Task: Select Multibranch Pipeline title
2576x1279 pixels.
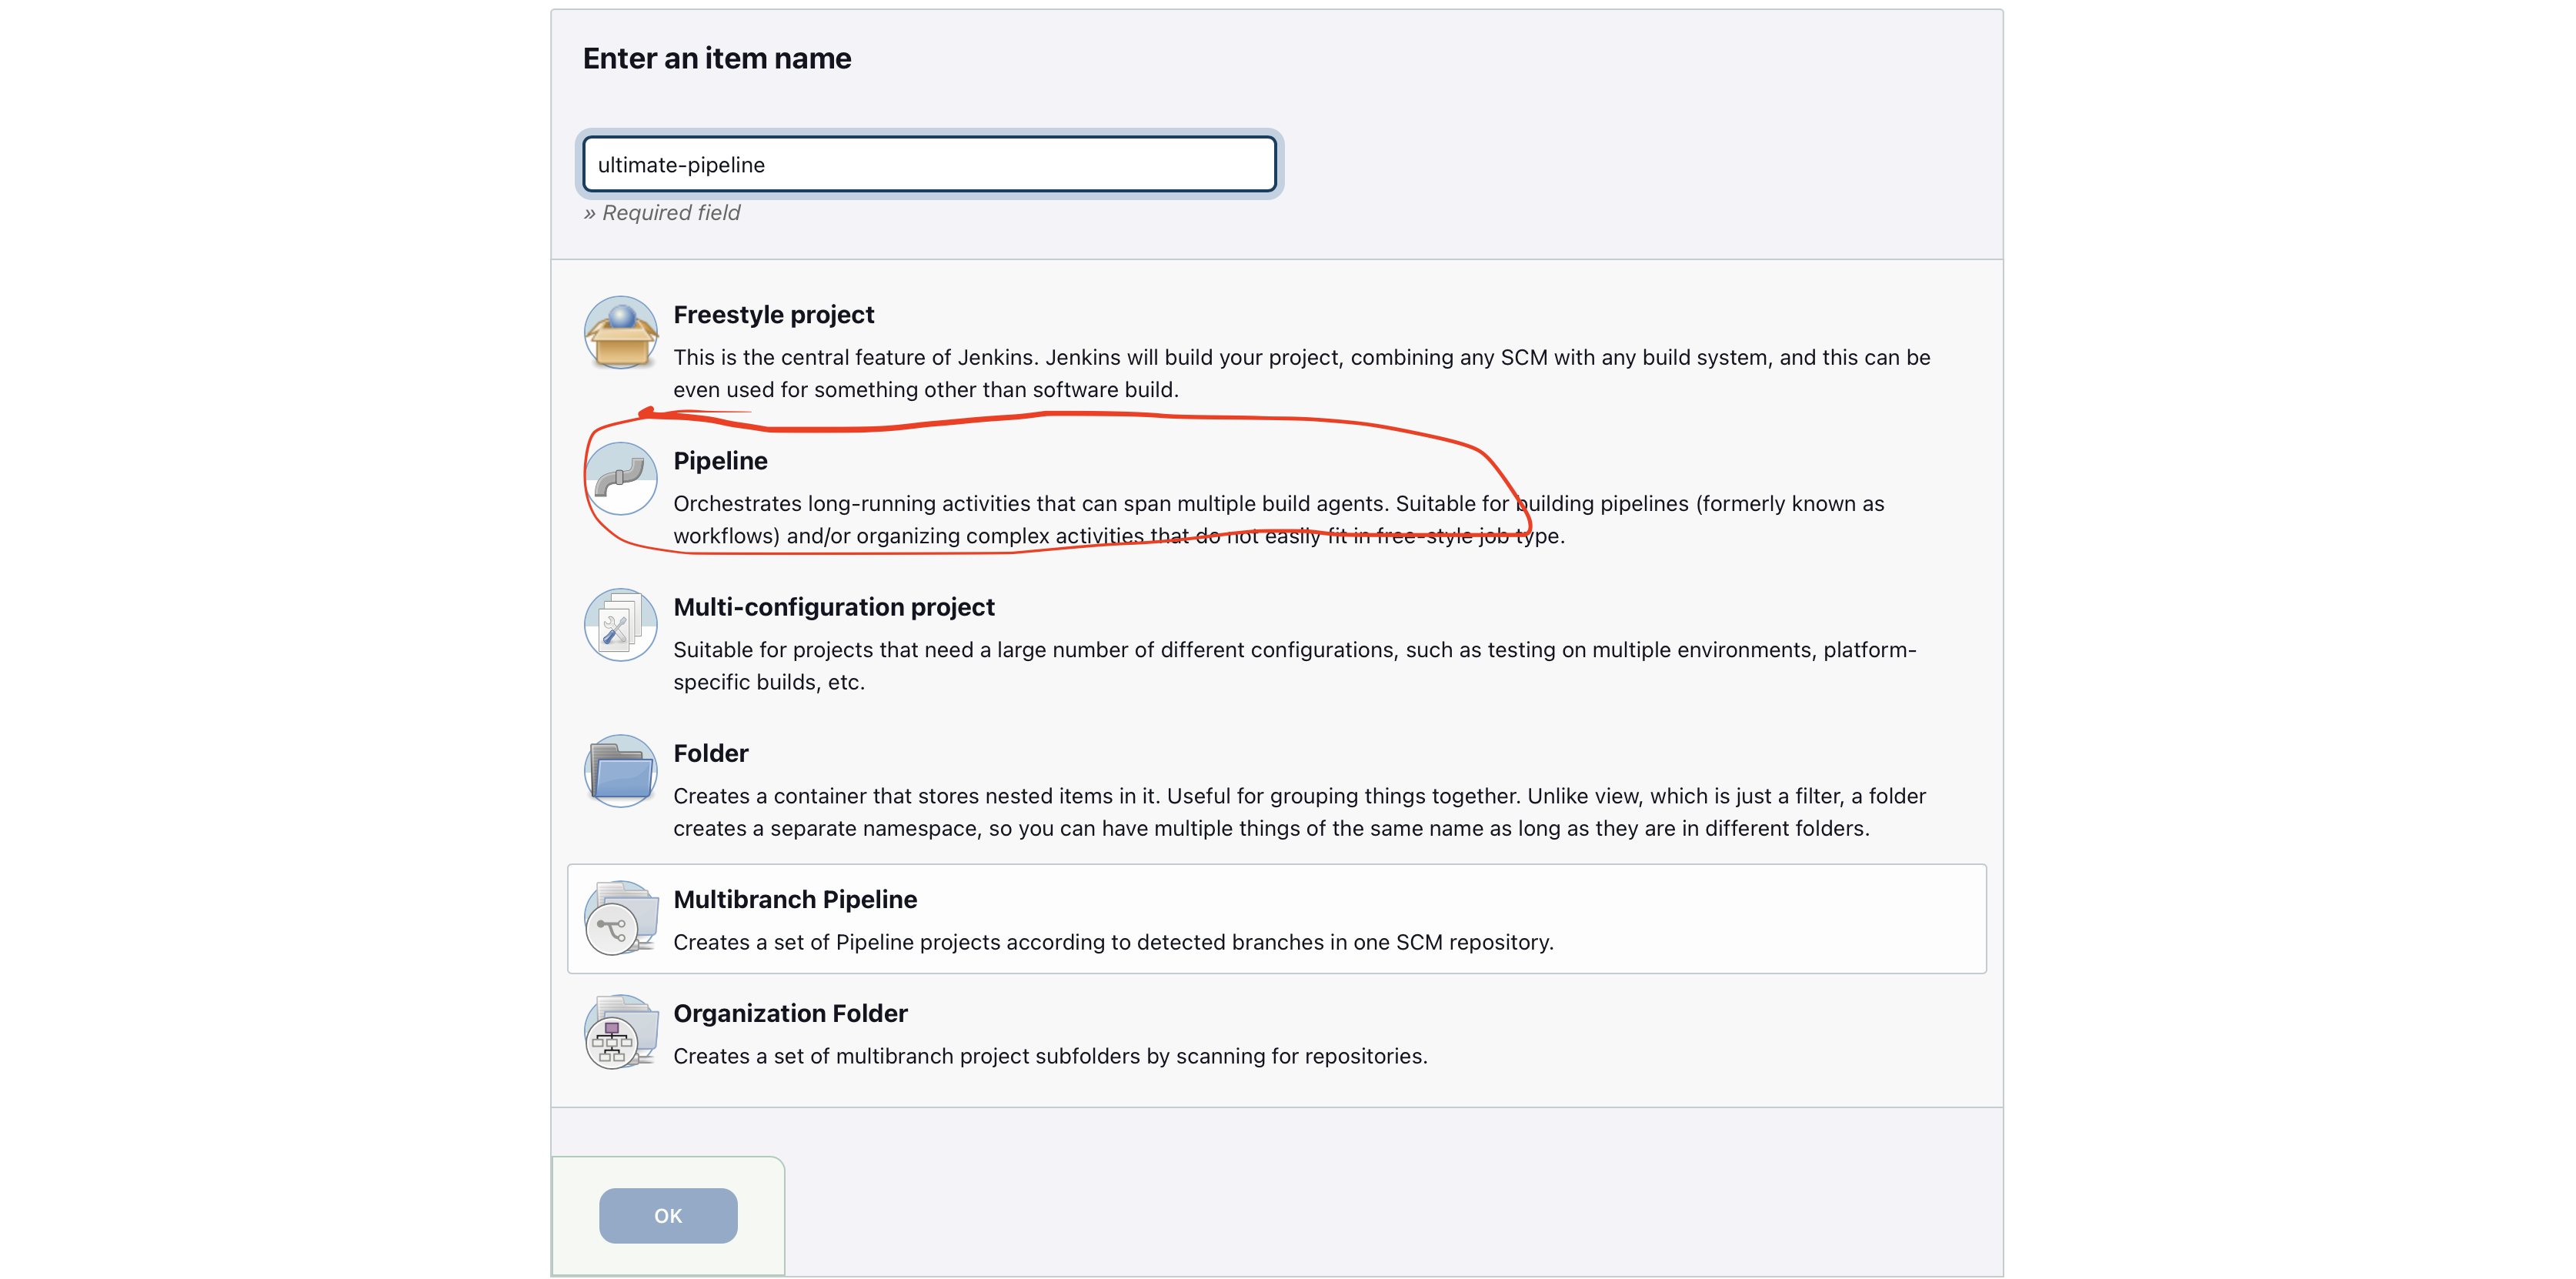Action: [795, 899]
